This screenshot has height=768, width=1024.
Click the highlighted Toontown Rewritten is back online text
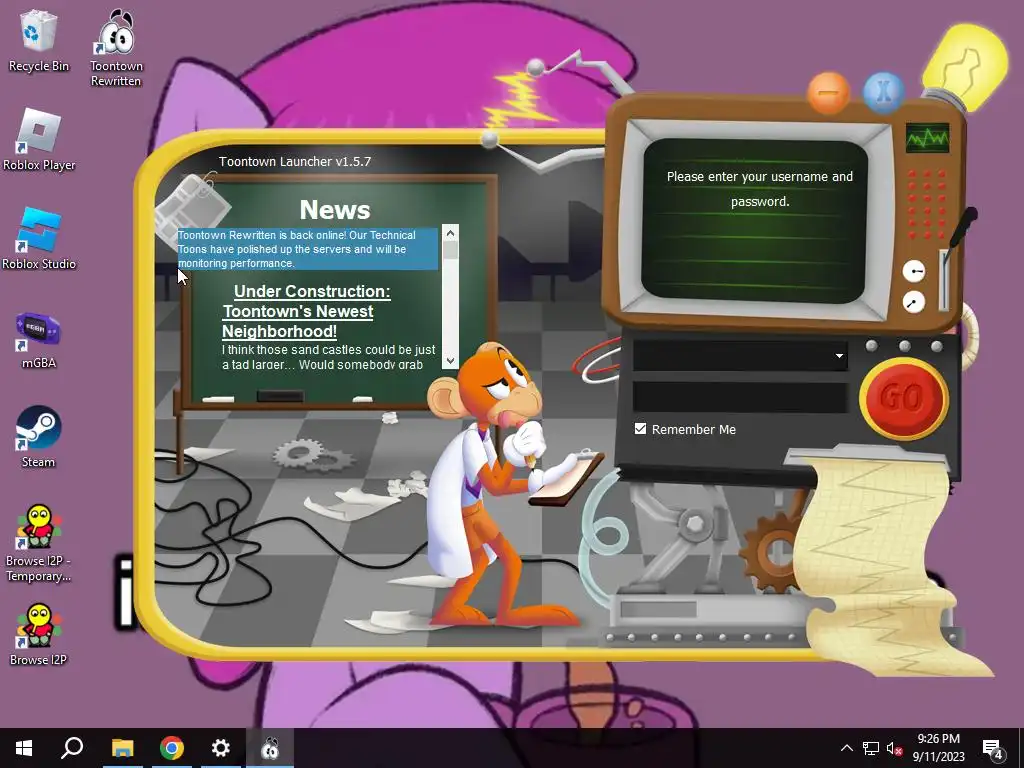tap(307, 249)
